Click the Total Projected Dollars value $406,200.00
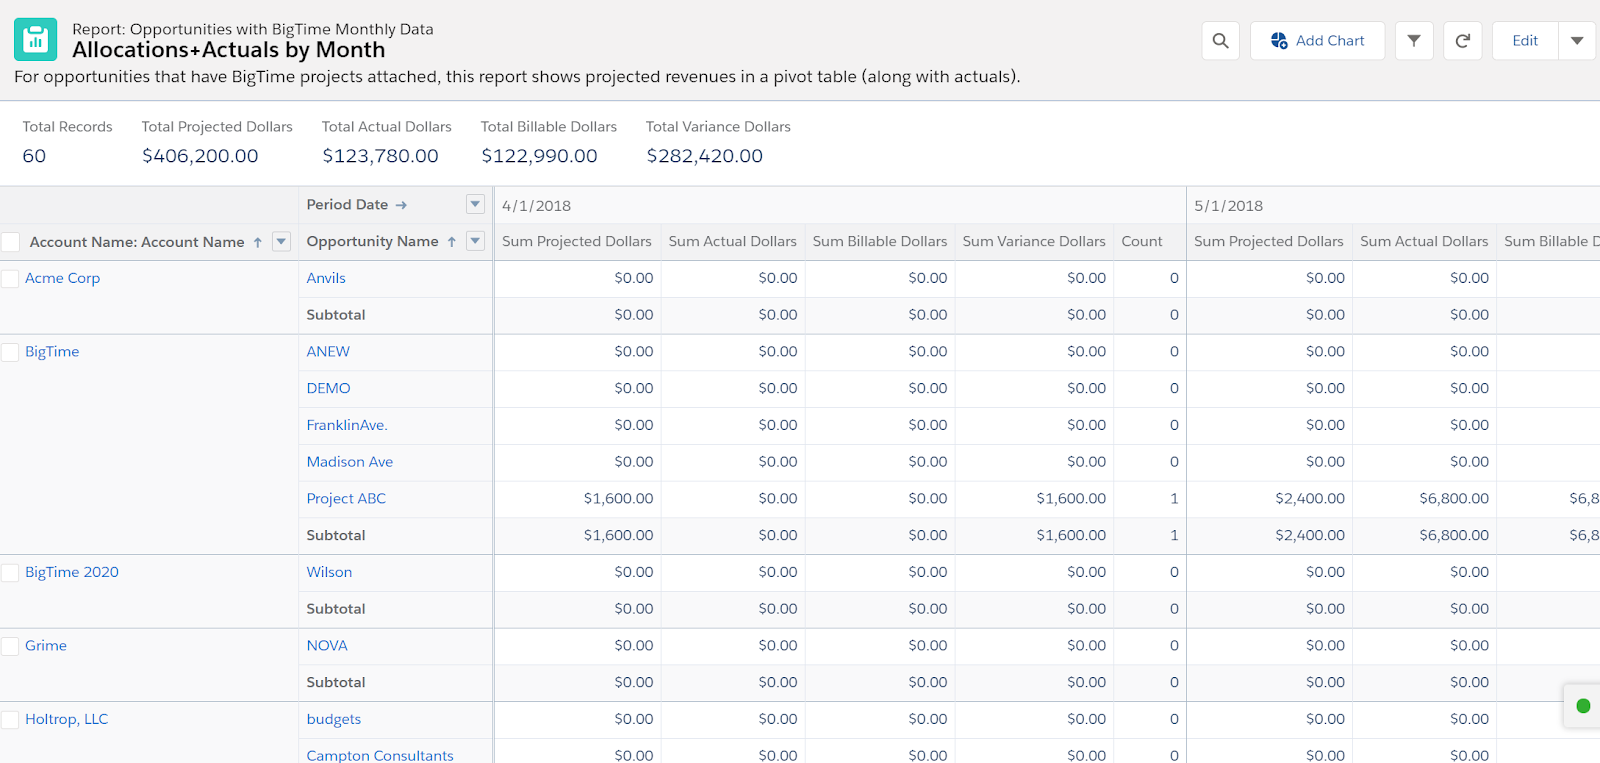 [200, 156]
